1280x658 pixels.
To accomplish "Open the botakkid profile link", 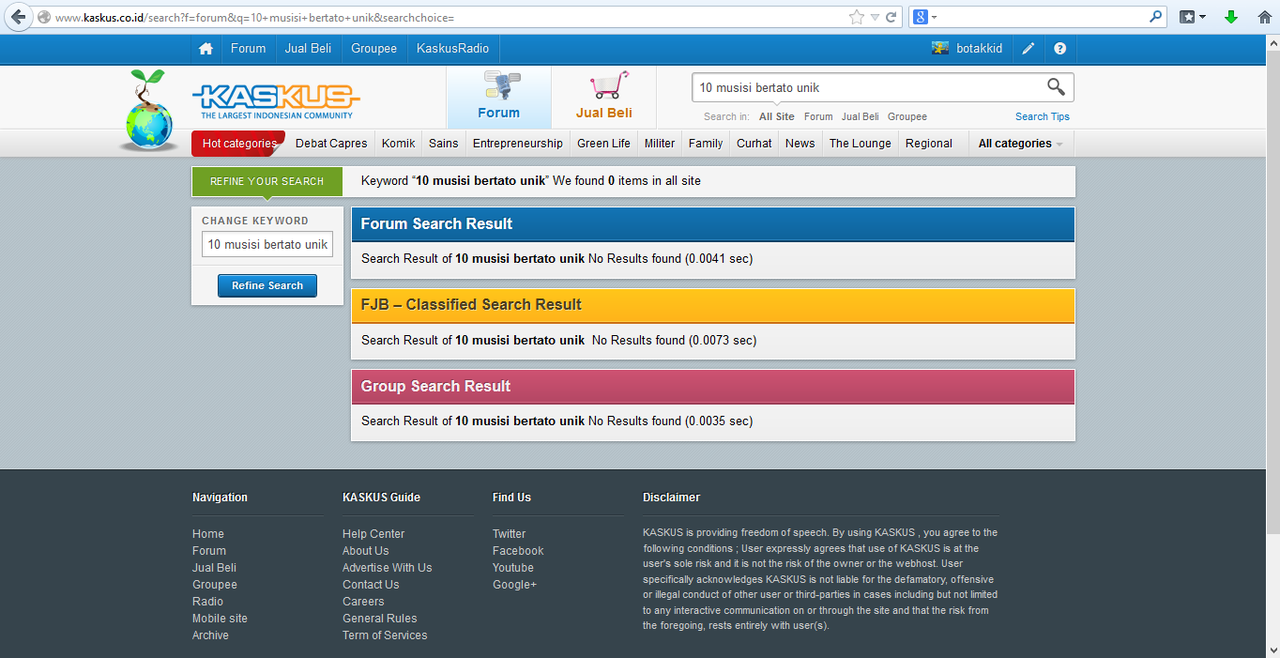I will click(979, 49).
